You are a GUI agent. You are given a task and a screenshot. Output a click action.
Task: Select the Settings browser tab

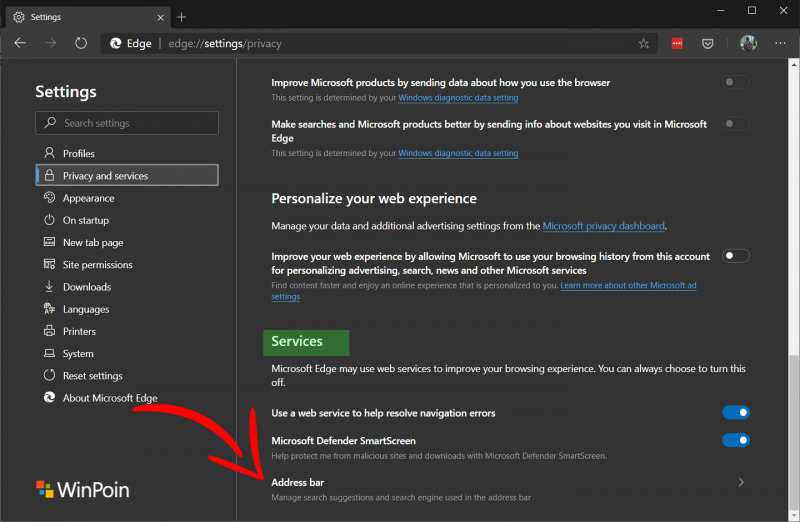tap(88, 17)
